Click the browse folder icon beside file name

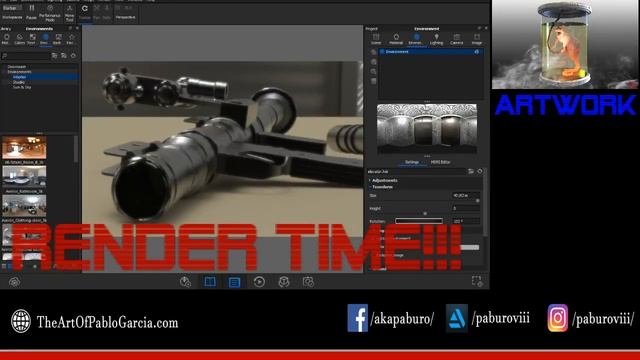(471, 171)
